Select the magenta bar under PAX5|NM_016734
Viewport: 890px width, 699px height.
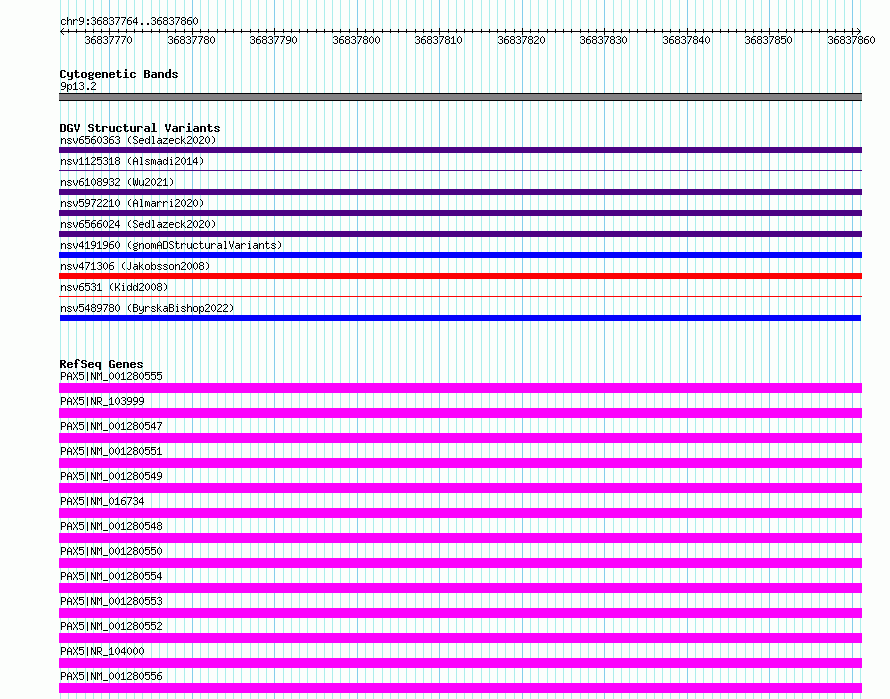point(460,513)
